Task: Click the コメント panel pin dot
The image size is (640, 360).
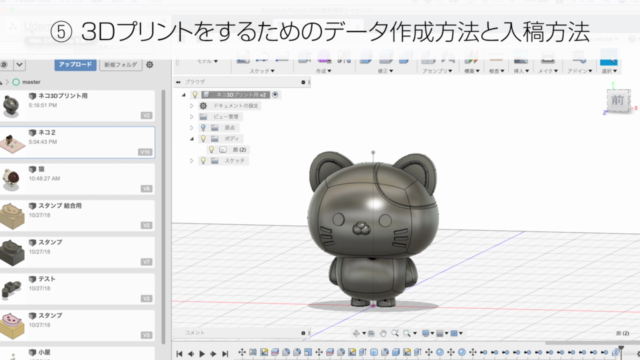Action: [303, 333]
